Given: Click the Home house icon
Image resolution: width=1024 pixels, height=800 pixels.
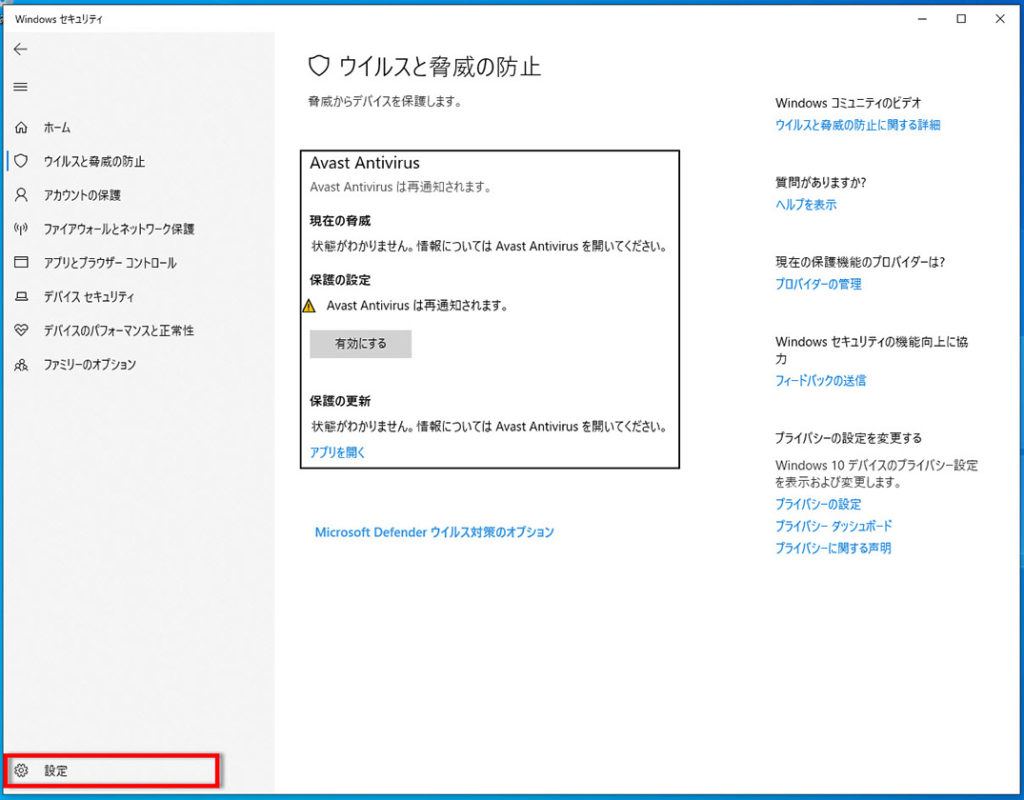Looking at the screenshot, I should pos(21,128).
